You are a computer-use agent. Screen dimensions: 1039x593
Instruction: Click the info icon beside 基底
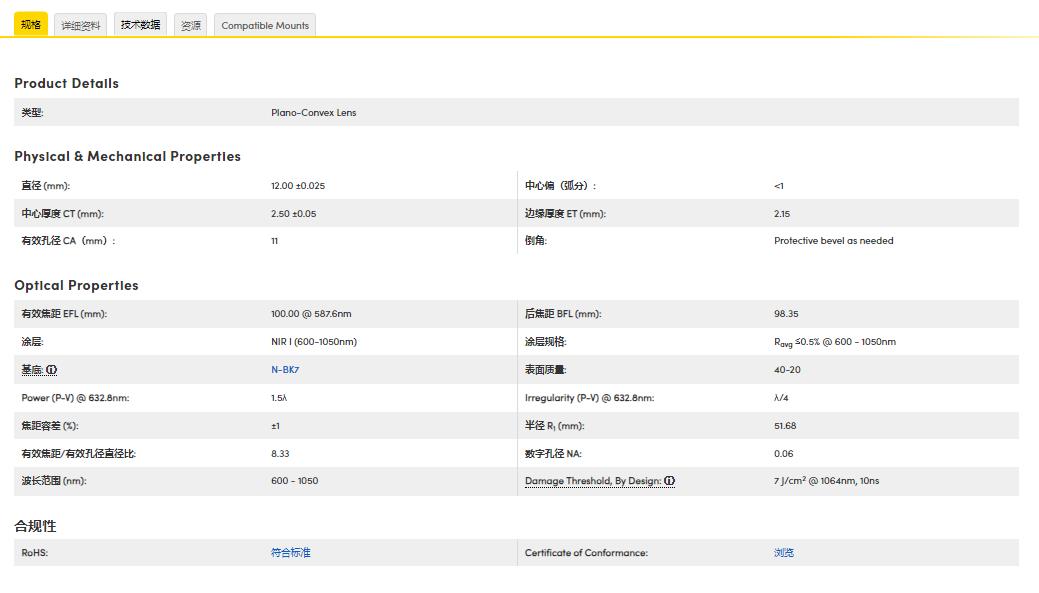52,370
